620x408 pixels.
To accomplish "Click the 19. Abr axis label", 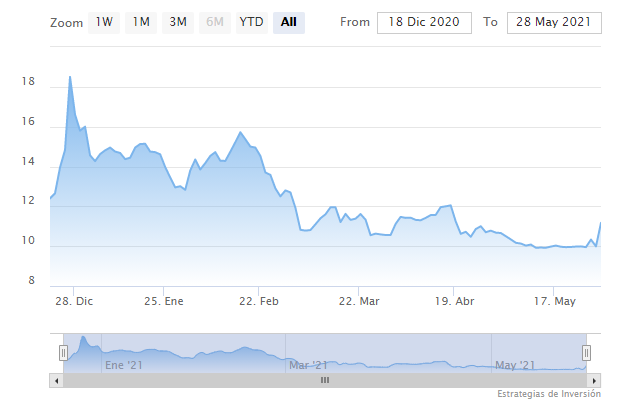I will click(x=454, y=301).
